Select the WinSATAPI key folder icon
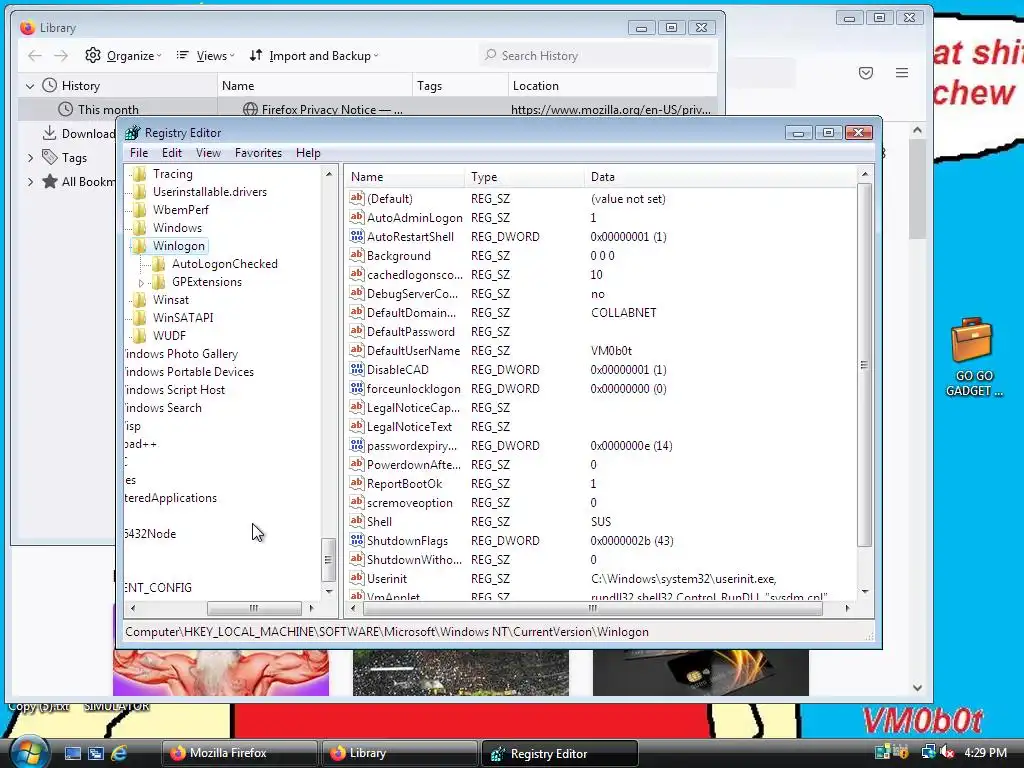 click(139, 318)
